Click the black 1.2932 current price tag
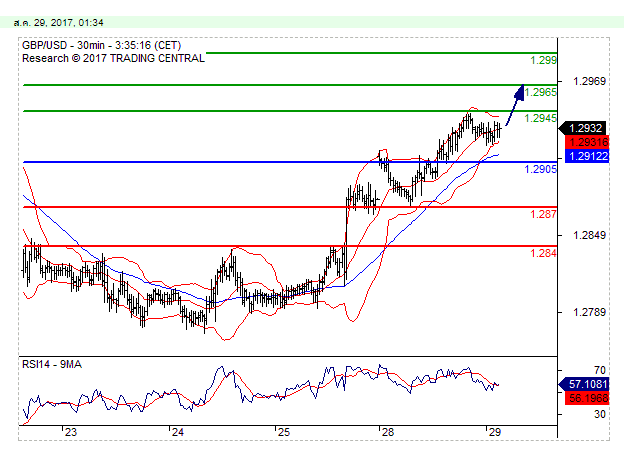The width and height of the screenshot is (624, 452). 584,128
